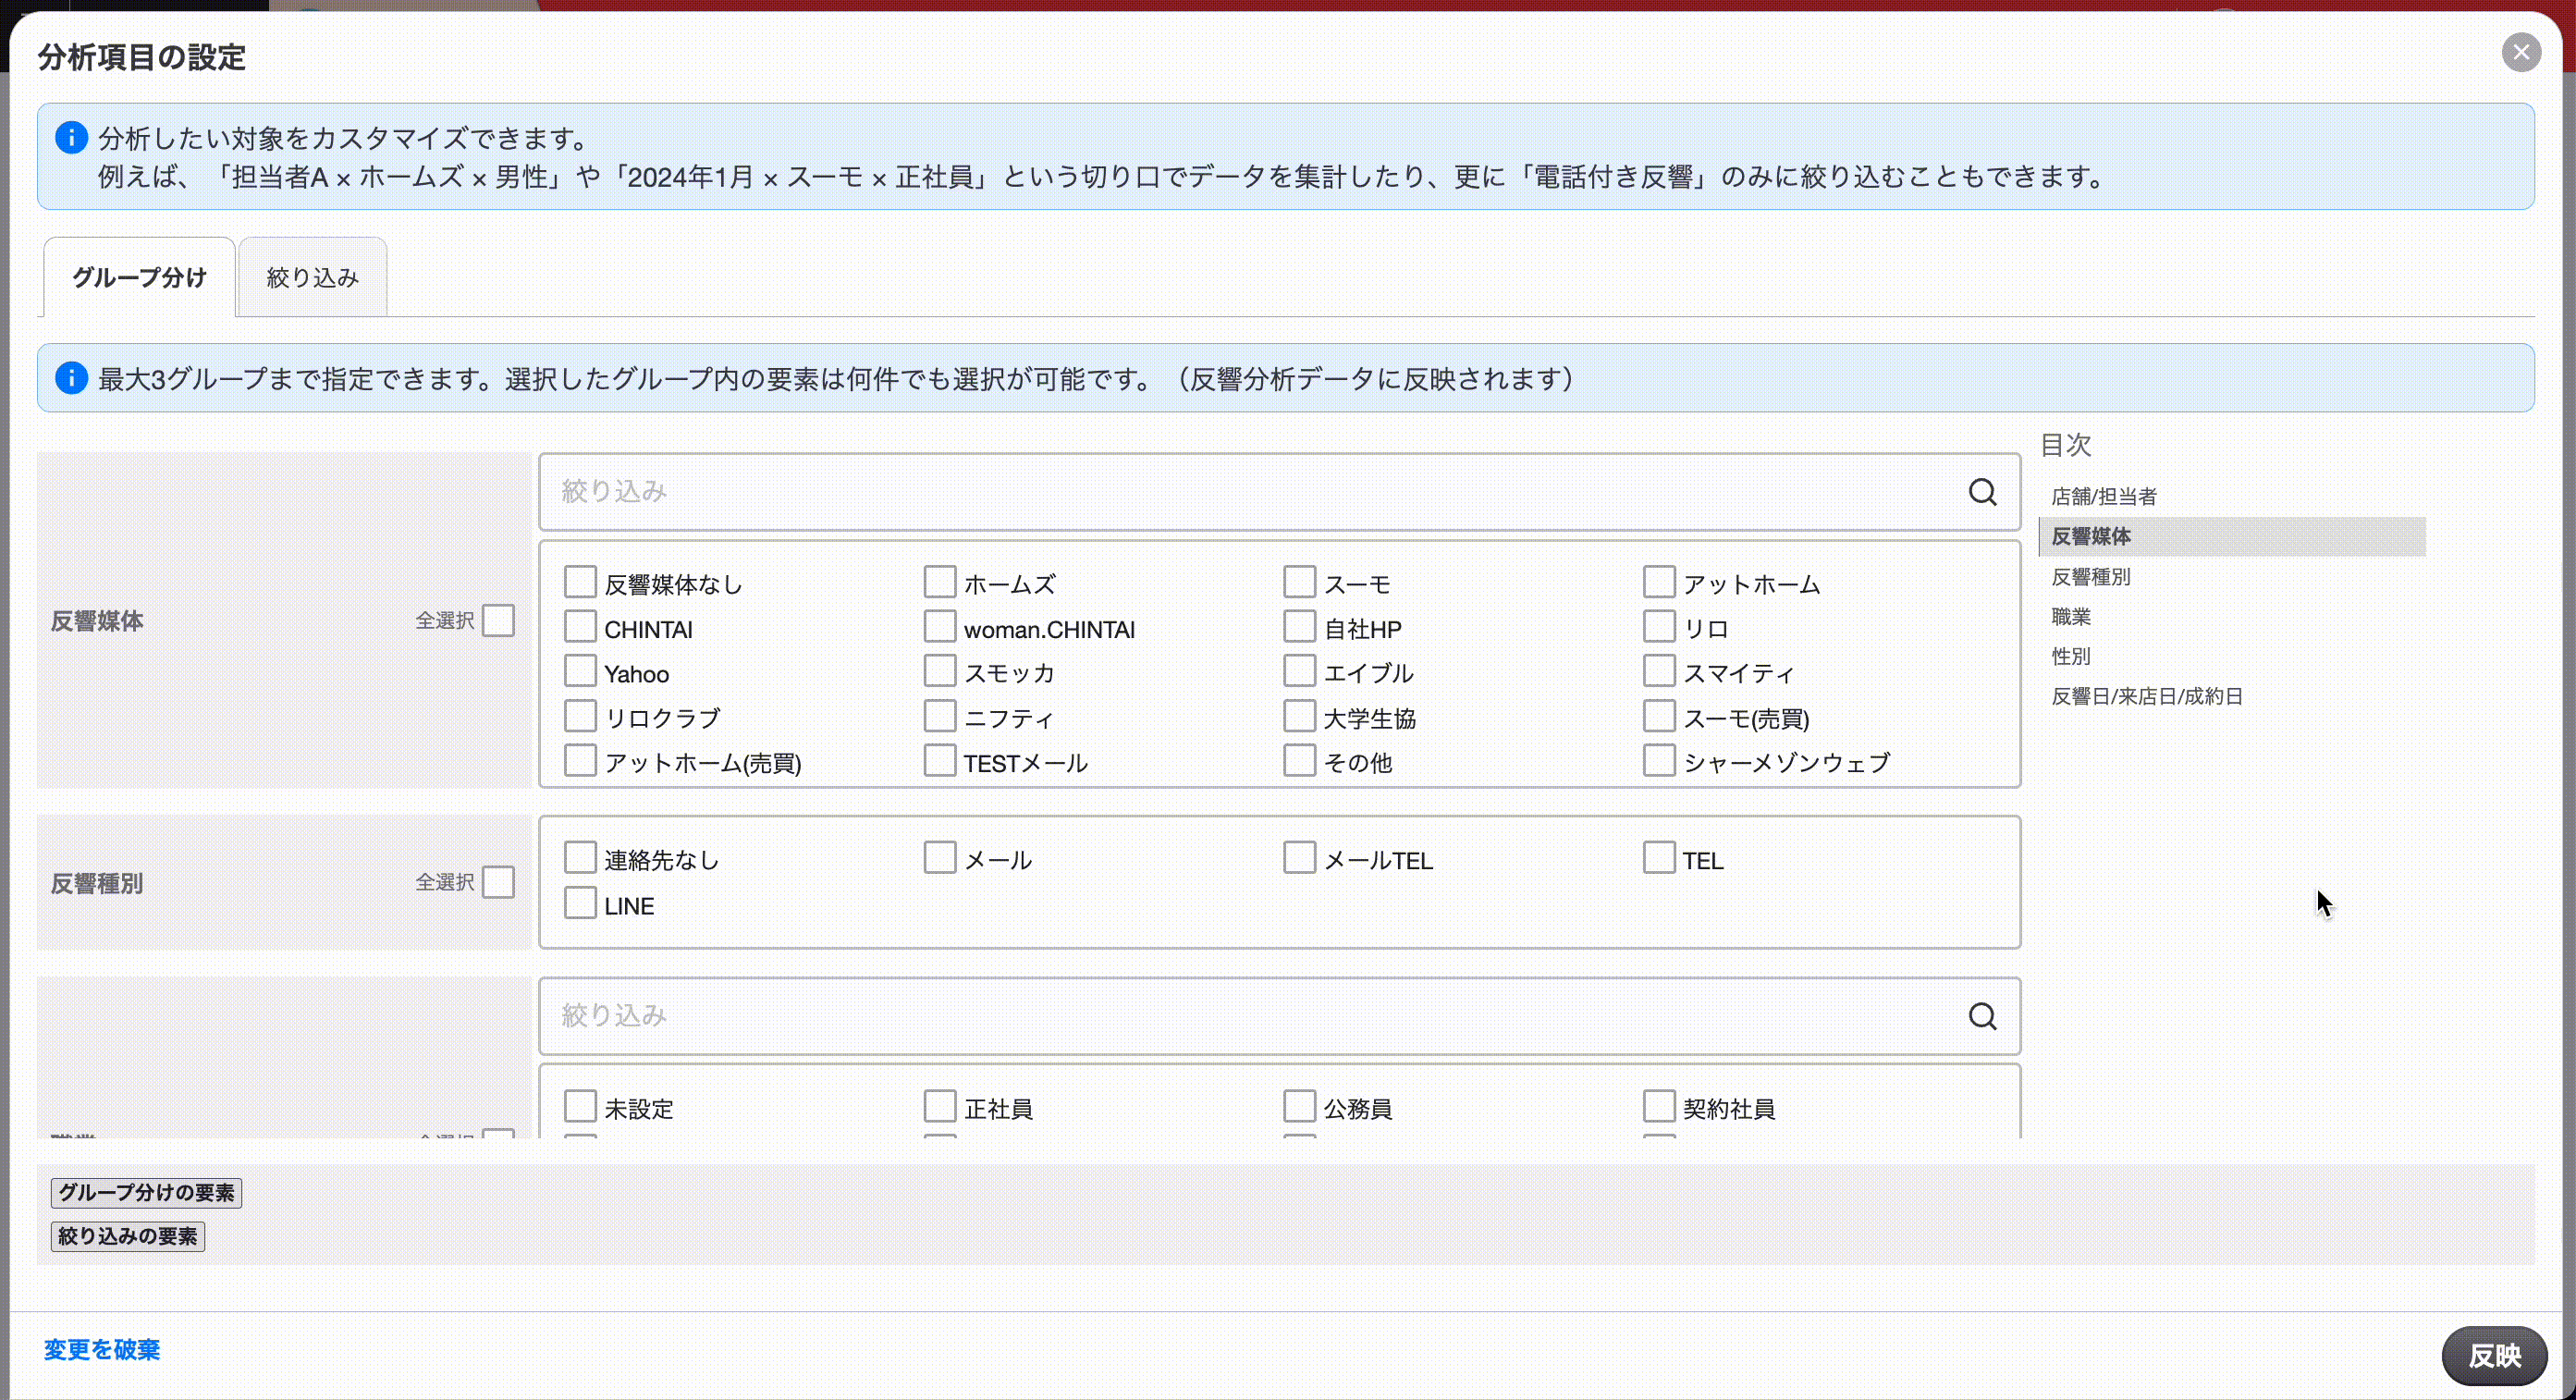Check the メール checkbox
2576x1400 pixels.
click(x=940, y=858)
